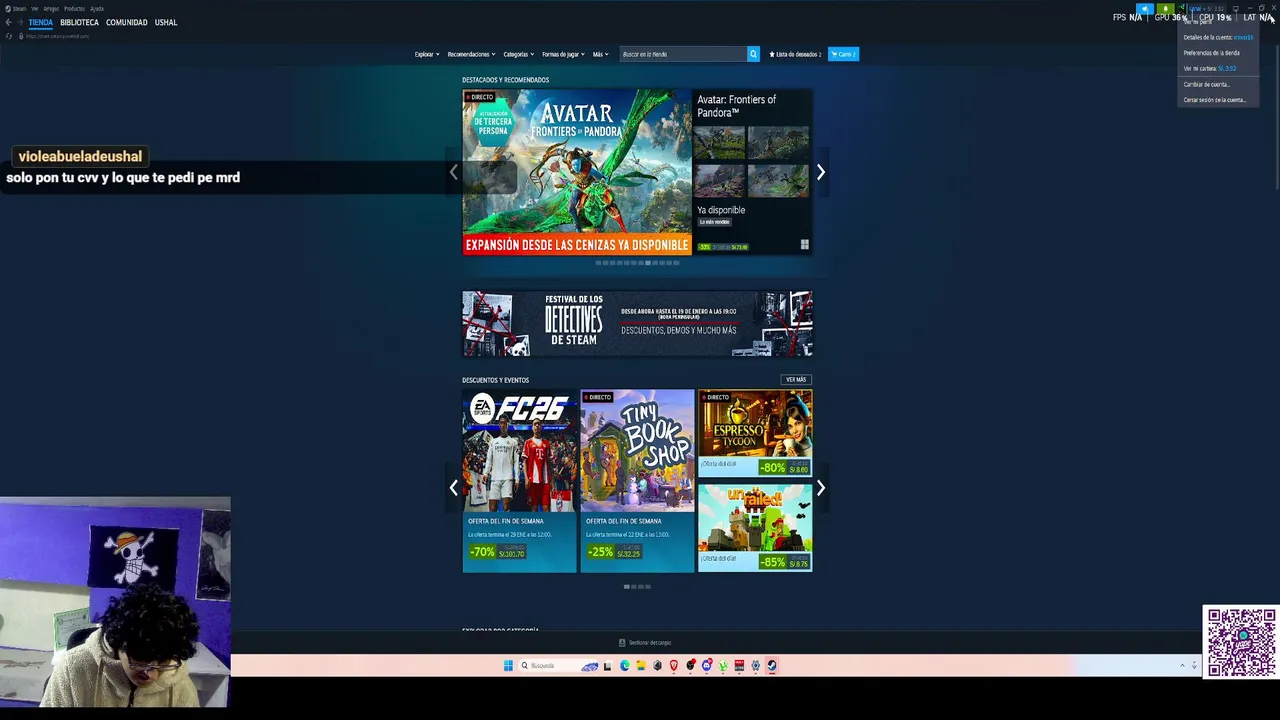Show previous featured game

[453, 172]
